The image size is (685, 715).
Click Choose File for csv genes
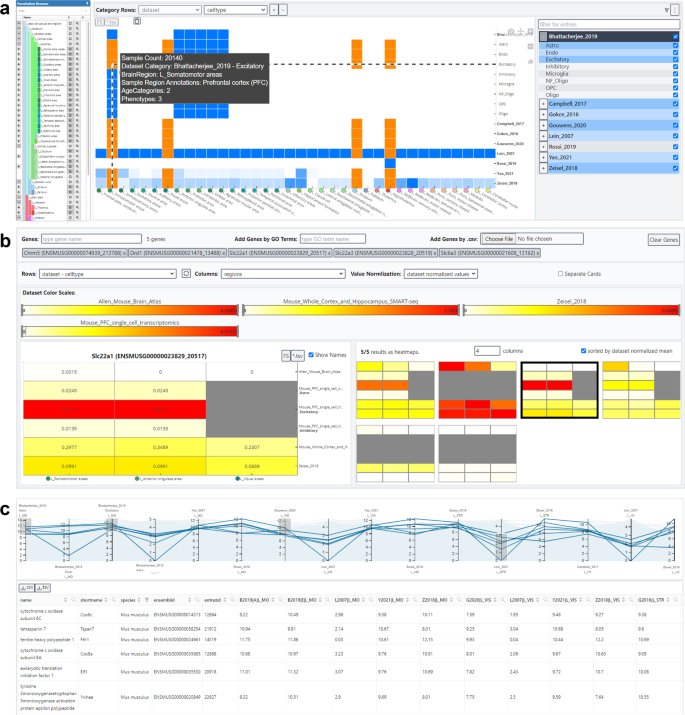pyautogui.click(x=498, y=238)
